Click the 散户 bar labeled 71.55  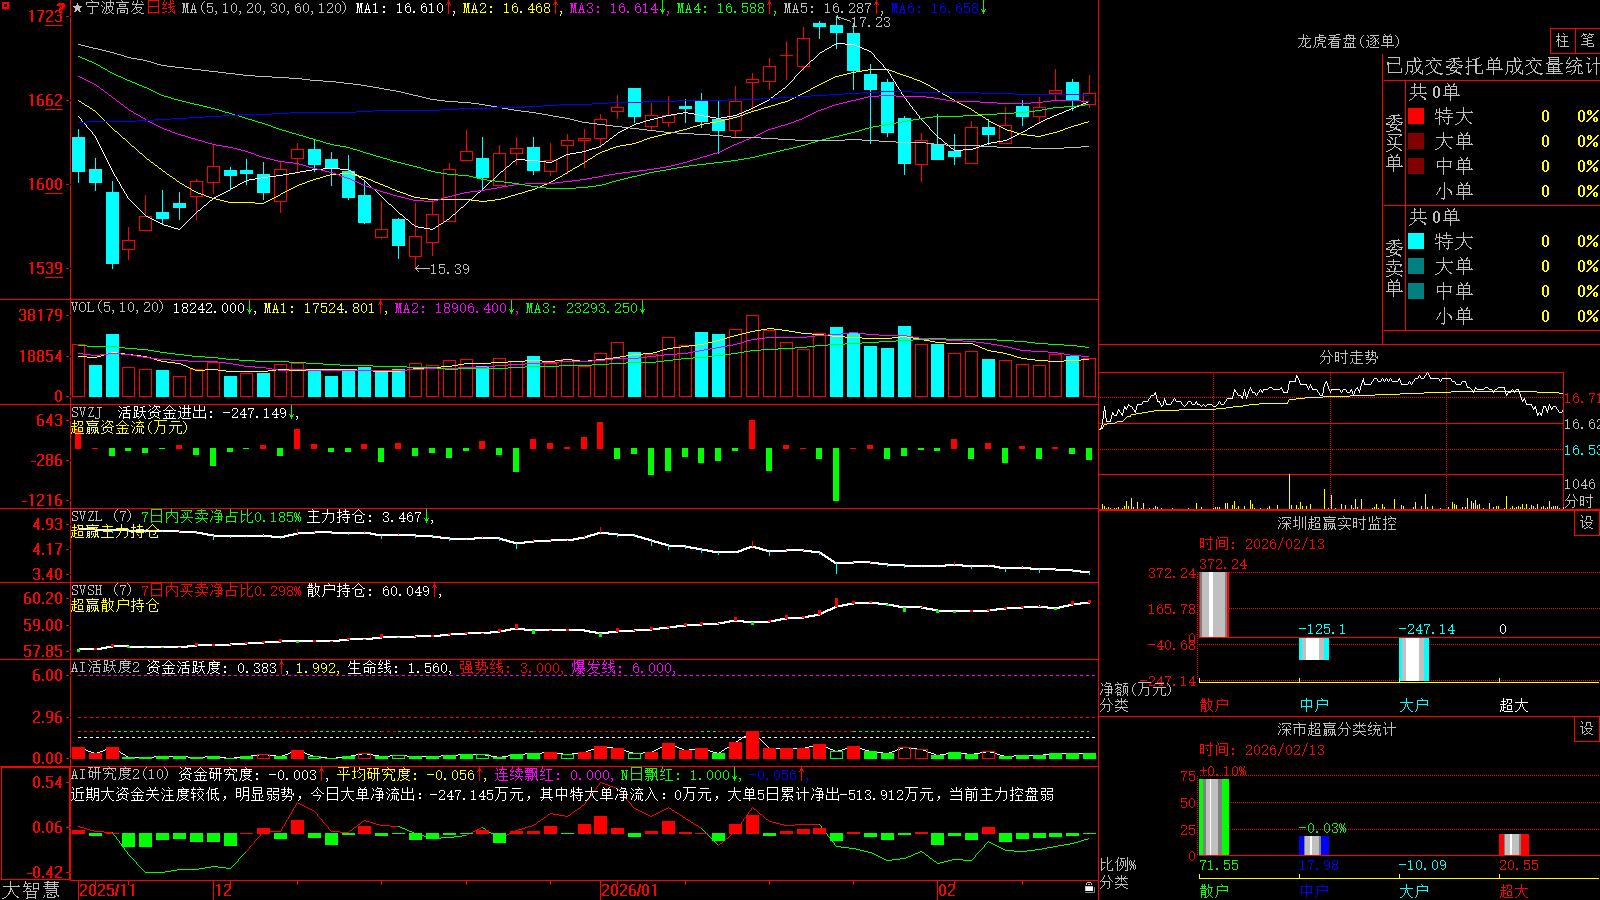pos(1214,817)
